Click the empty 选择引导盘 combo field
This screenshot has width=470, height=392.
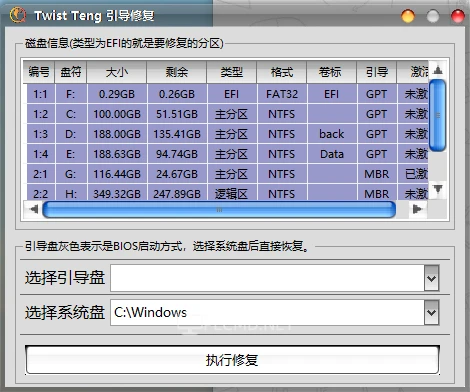click(267, 278)
